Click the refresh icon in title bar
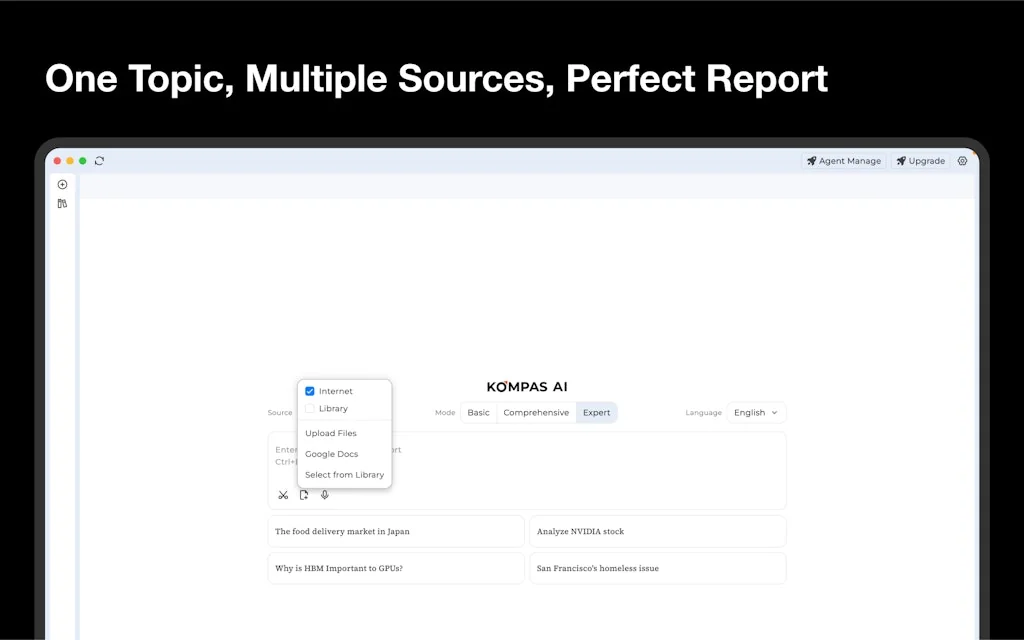Viewport: 1024px width, 640px height. [x=99, y=161]
